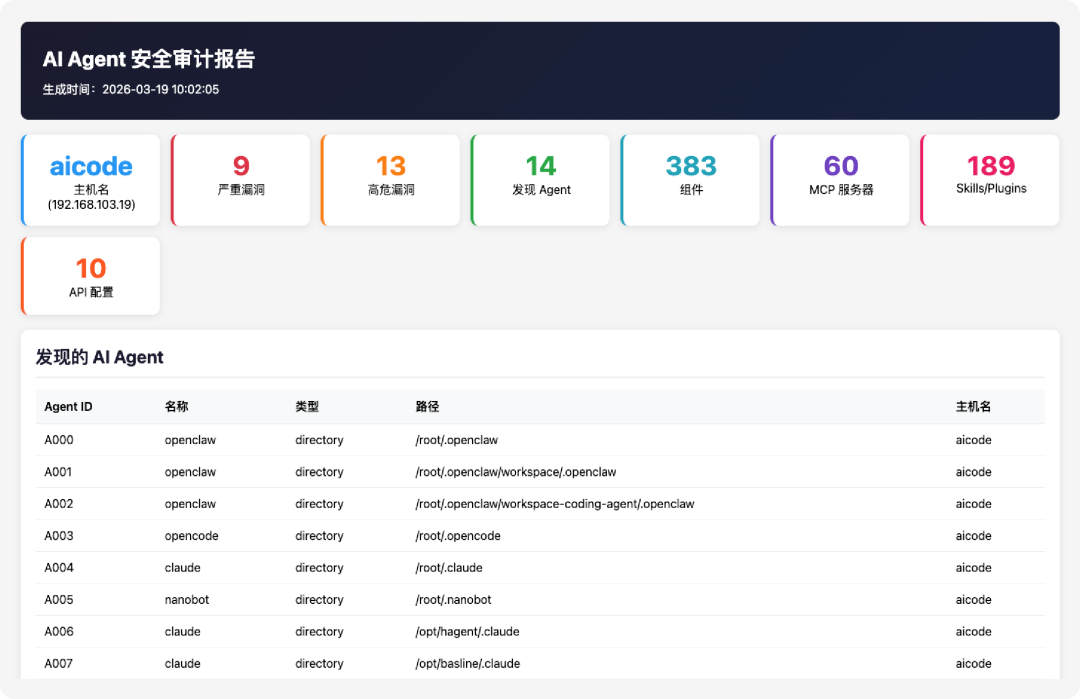Click the report title 'AI Agent 安全审计报告'

(x=149, y=59)
